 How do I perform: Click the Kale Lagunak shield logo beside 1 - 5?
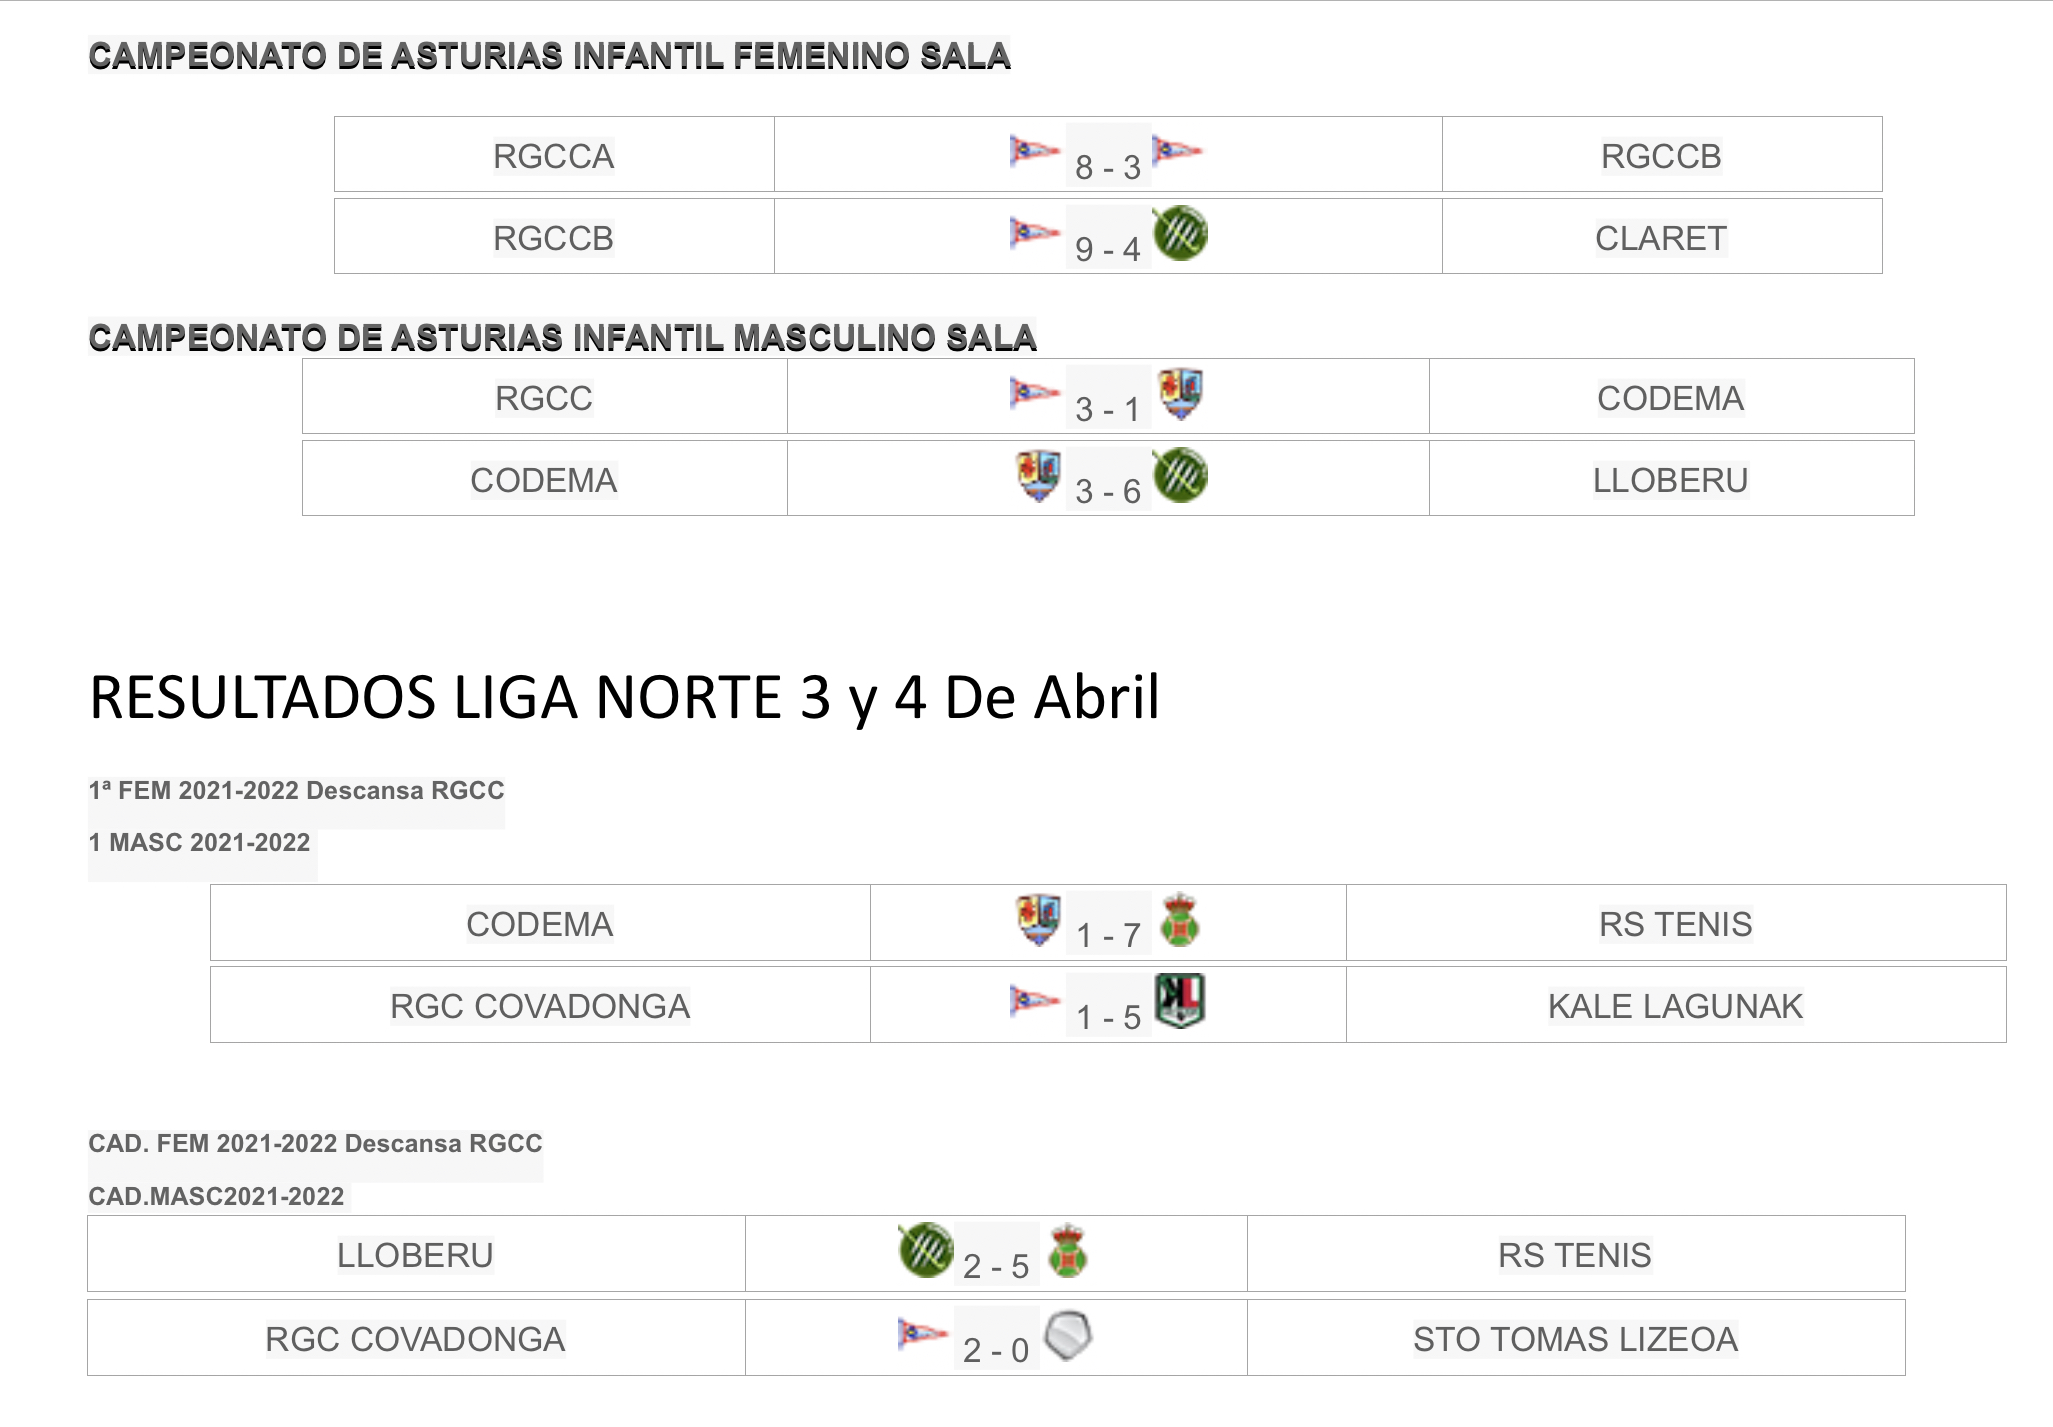point(1180,1001)
